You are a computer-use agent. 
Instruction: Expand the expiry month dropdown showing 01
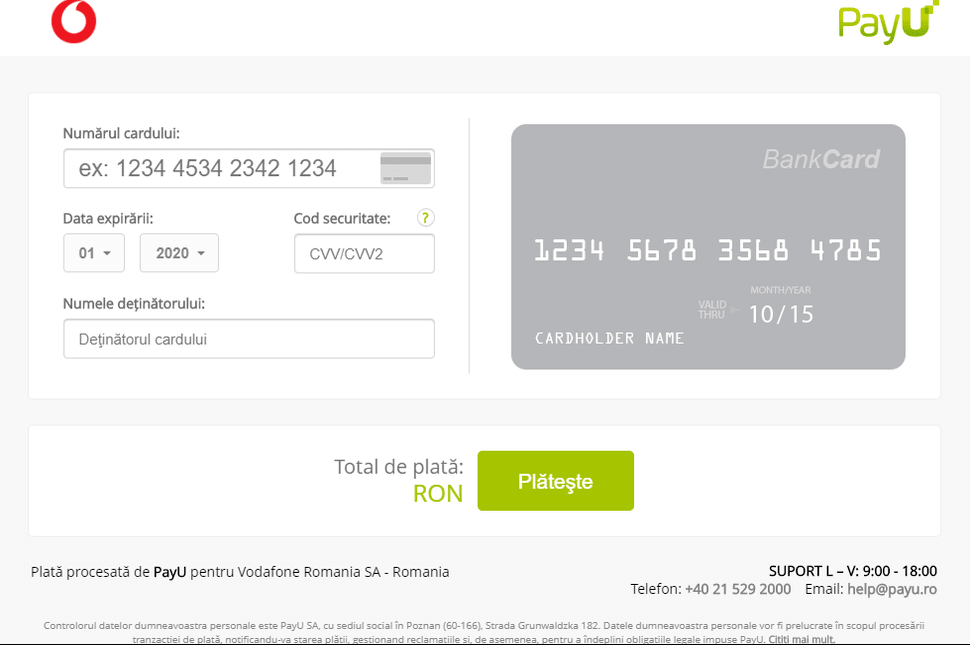coord(94,253)
